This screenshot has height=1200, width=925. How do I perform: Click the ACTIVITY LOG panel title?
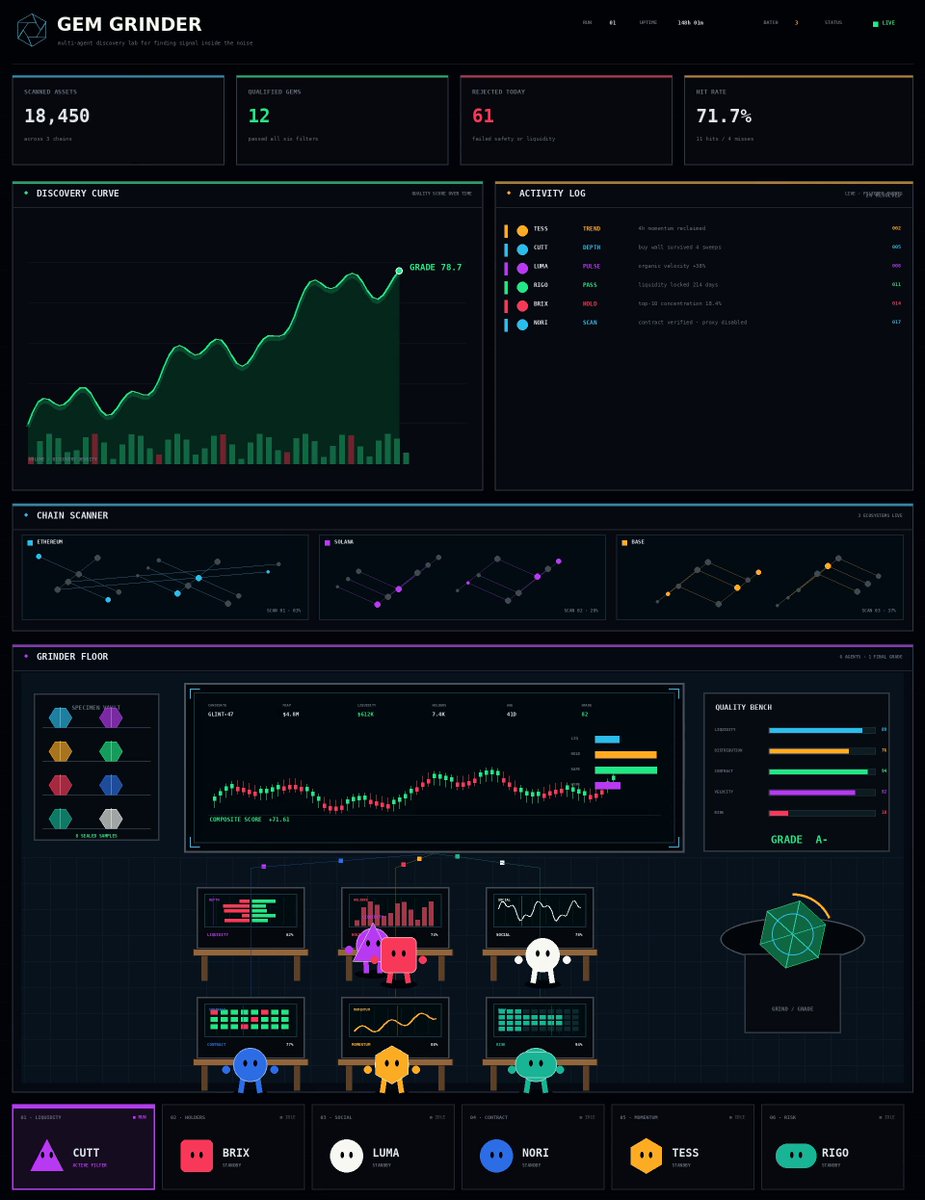pos(552,193)
